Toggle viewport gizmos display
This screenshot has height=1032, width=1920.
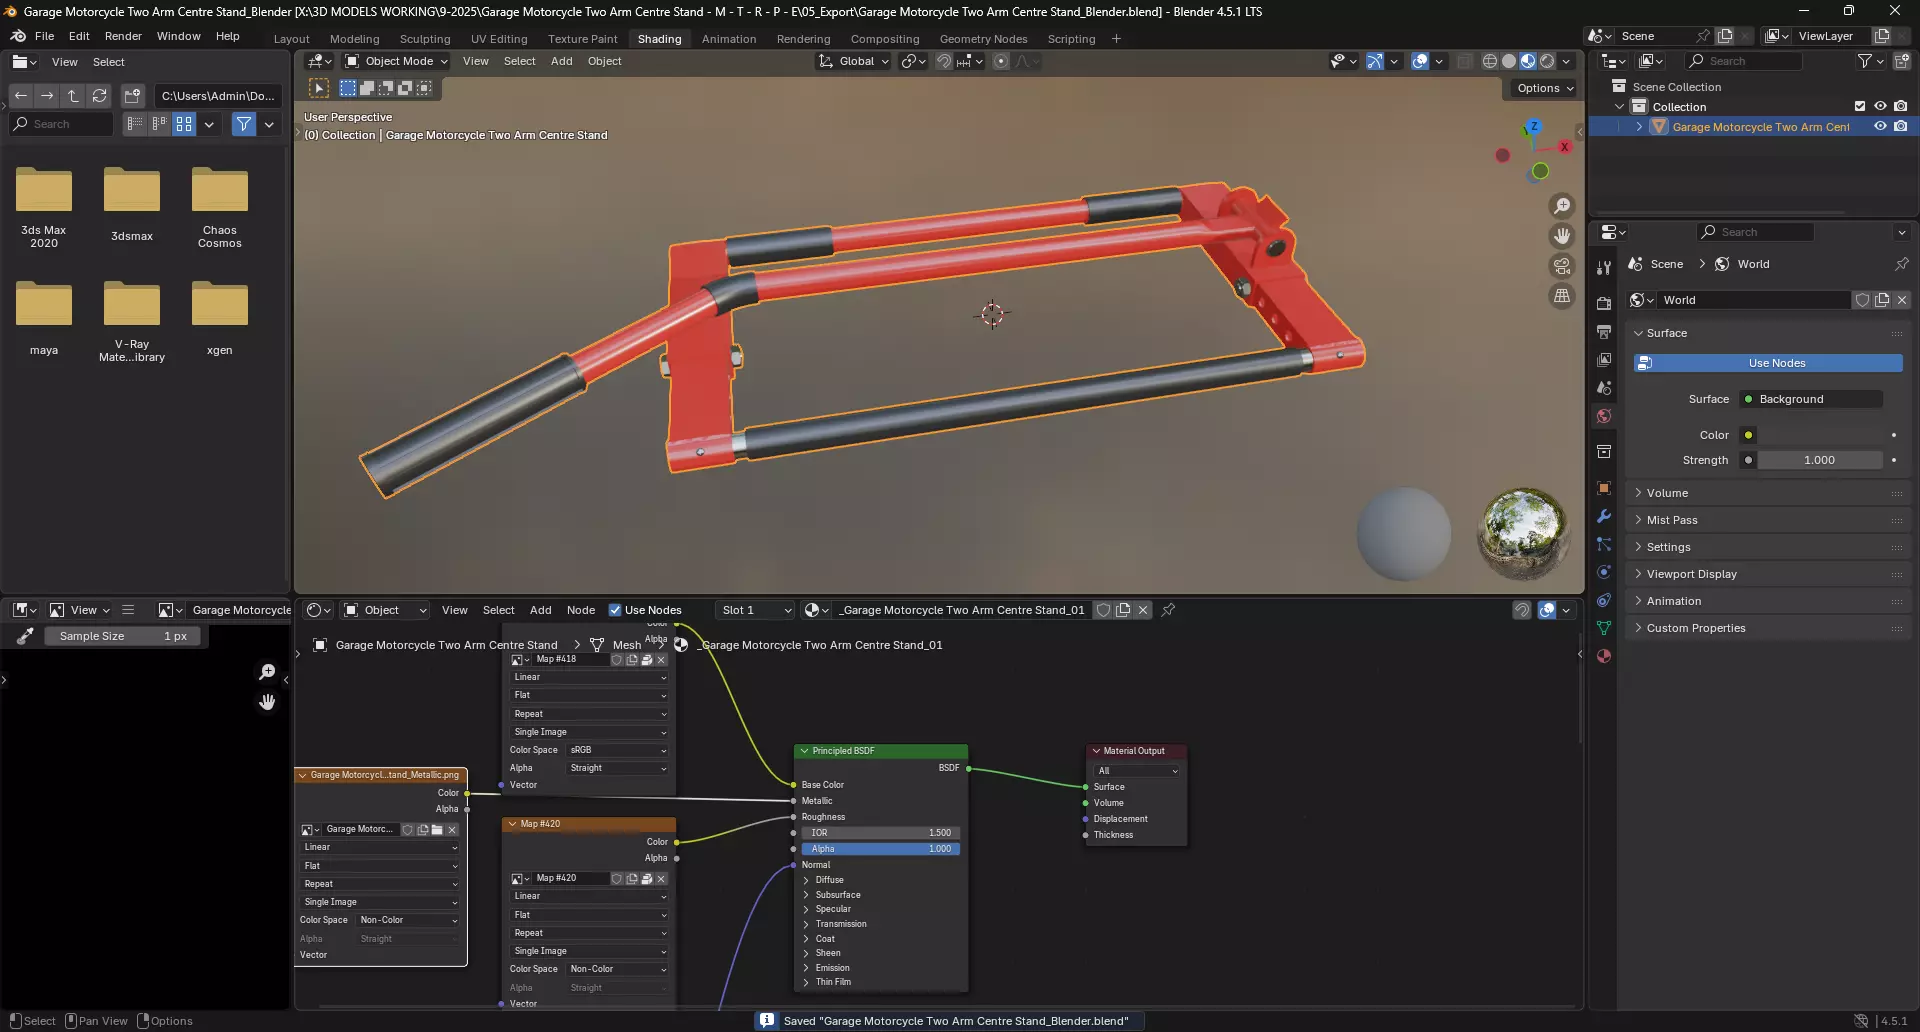tap(1375, 62)
